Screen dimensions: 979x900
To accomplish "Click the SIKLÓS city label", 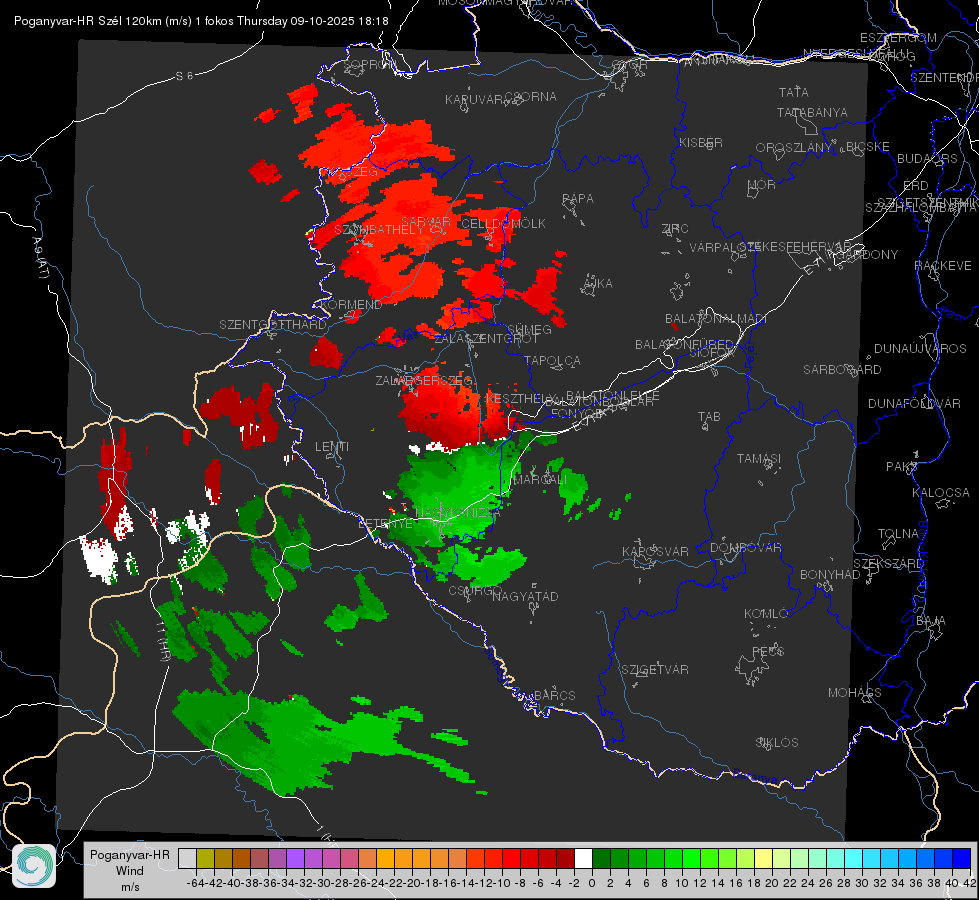I will (x=776, y=742).
